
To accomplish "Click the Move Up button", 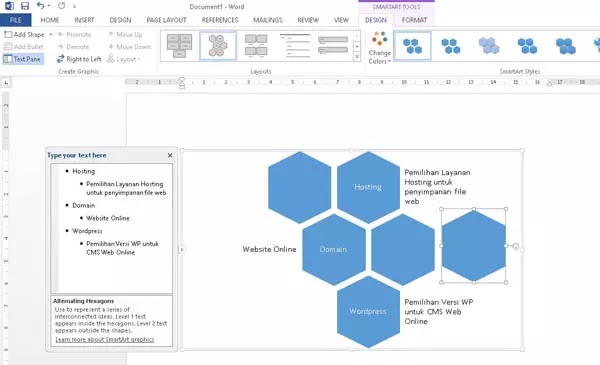I will click(125, 34).
